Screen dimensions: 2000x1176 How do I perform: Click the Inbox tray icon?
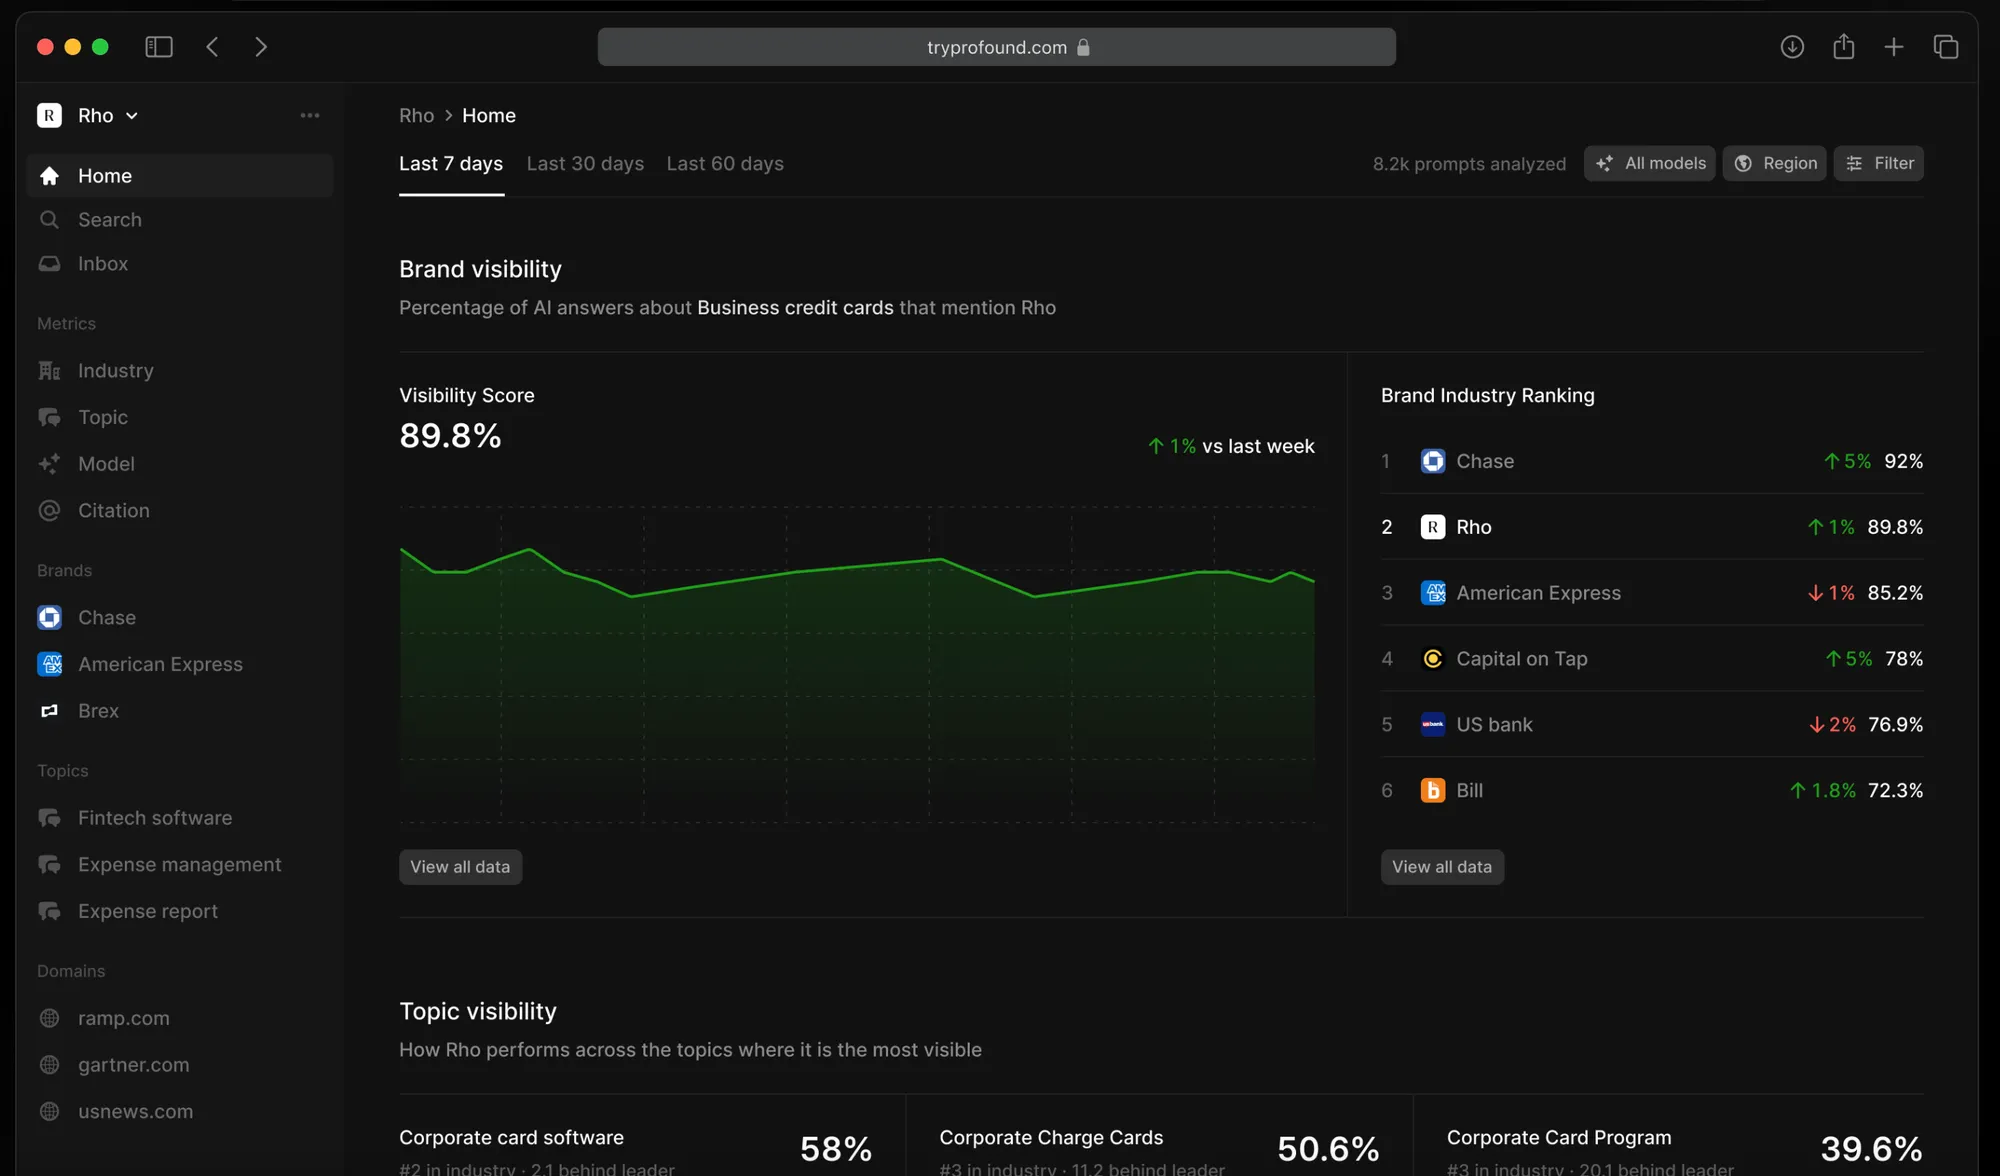click(49, 264)
